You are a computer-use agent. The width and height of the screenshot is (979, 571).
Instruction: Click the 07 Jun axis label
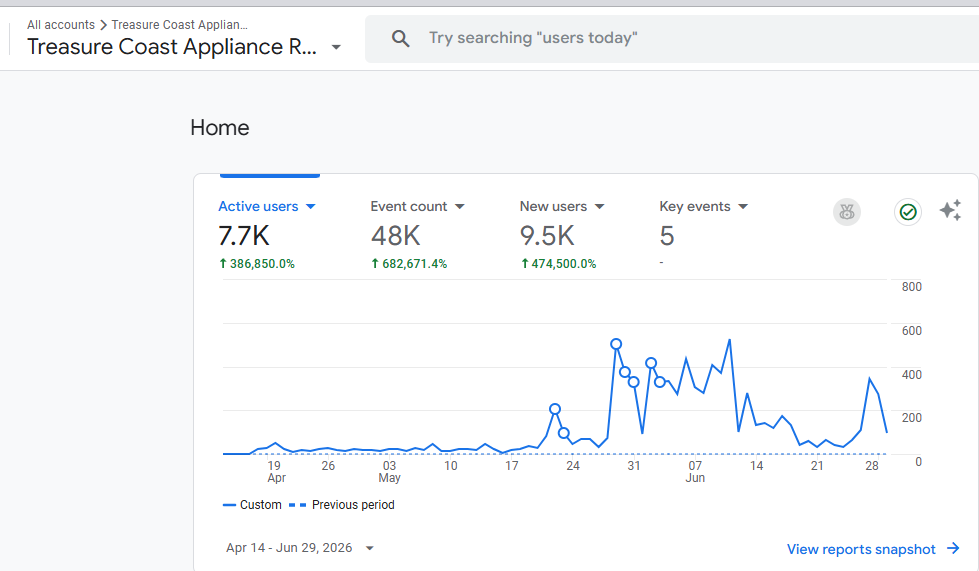695,472
